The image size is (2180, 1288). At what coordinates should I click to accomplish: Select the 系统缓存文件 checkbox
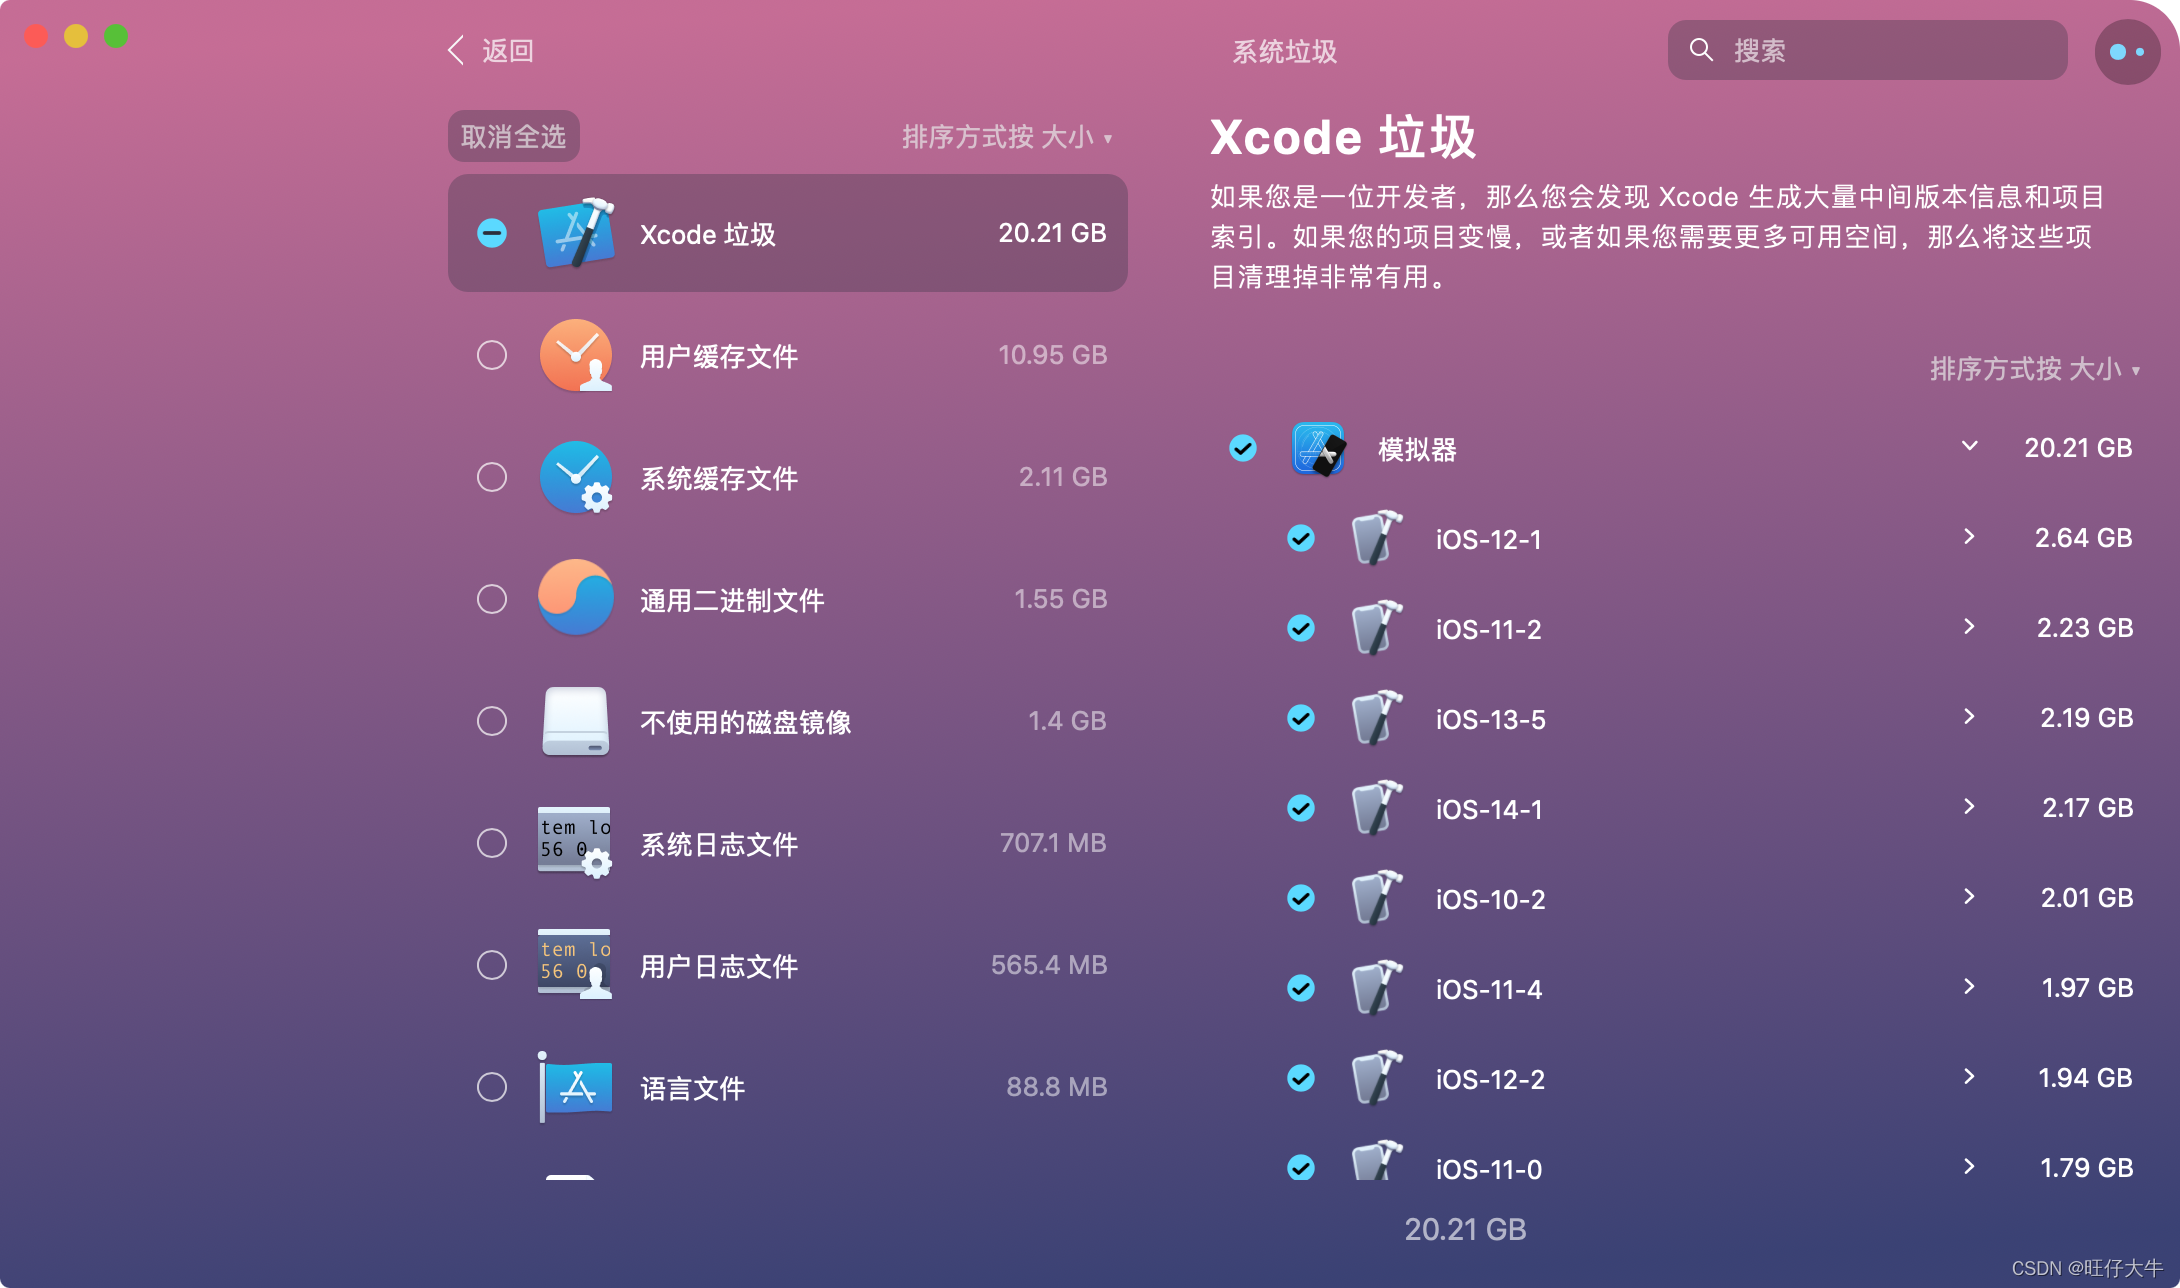click(492, 477)
